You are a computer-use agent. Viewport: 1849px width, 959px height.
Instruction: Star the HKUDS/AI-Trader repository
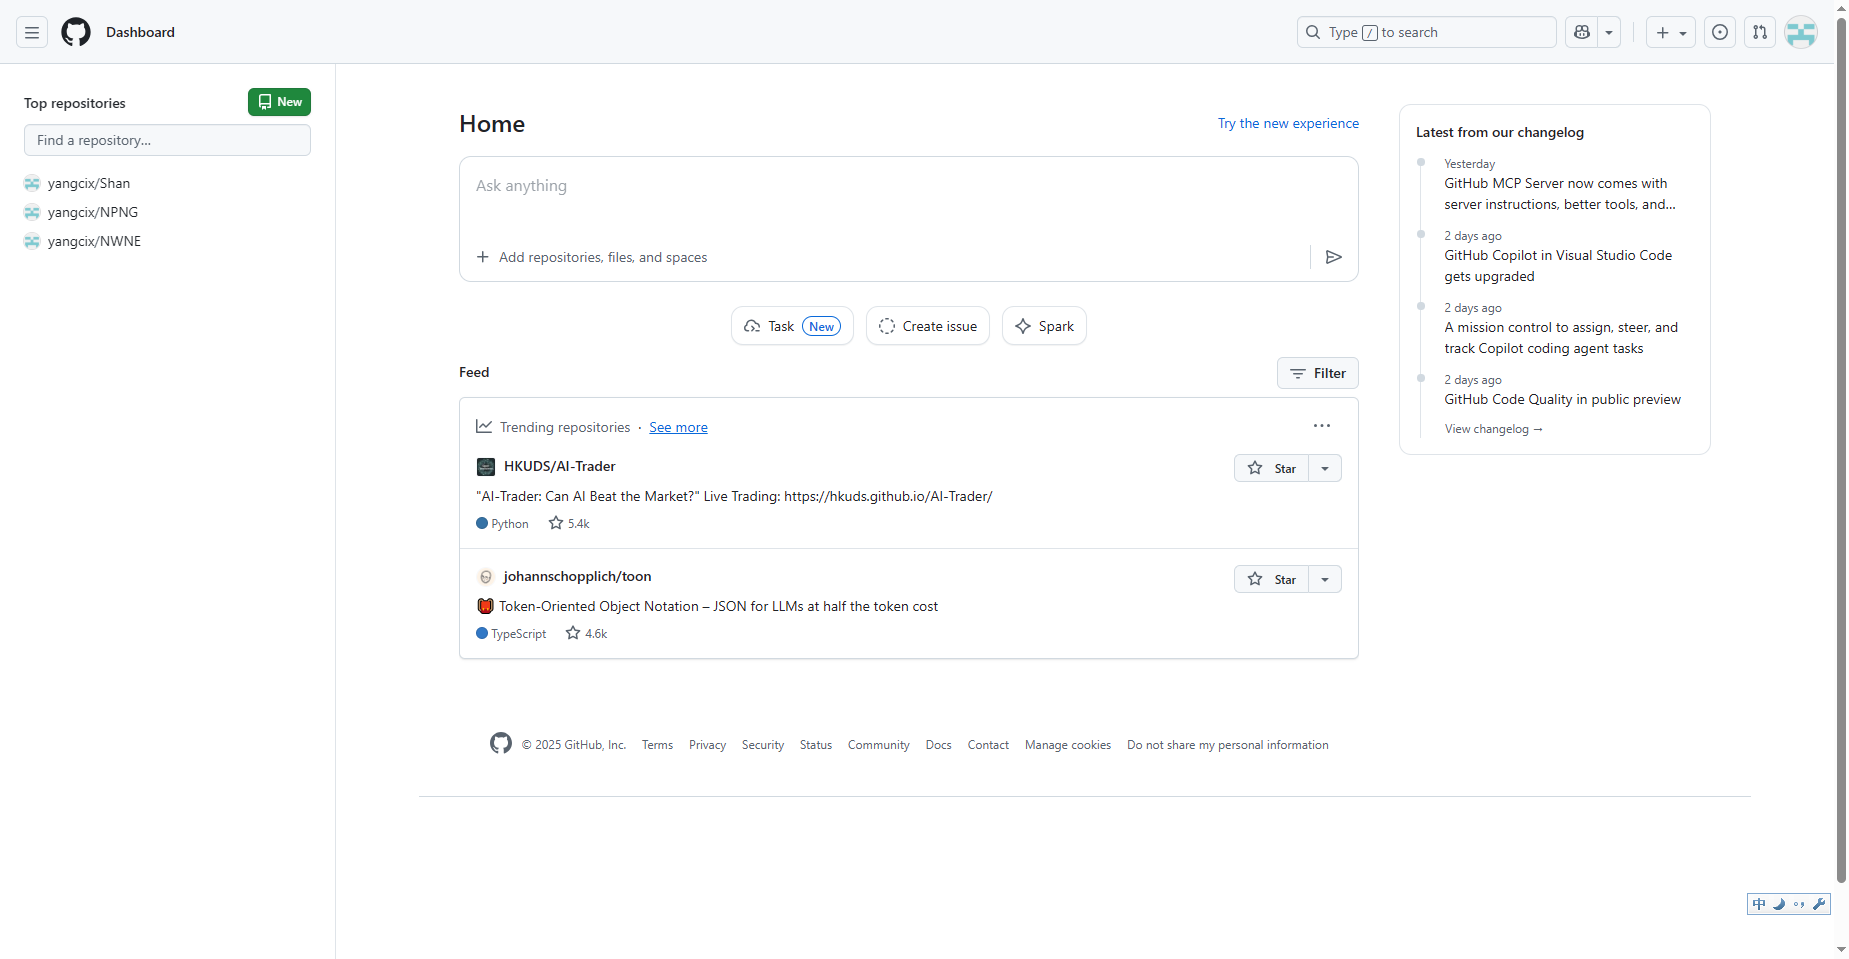[x=1271, y=467]
